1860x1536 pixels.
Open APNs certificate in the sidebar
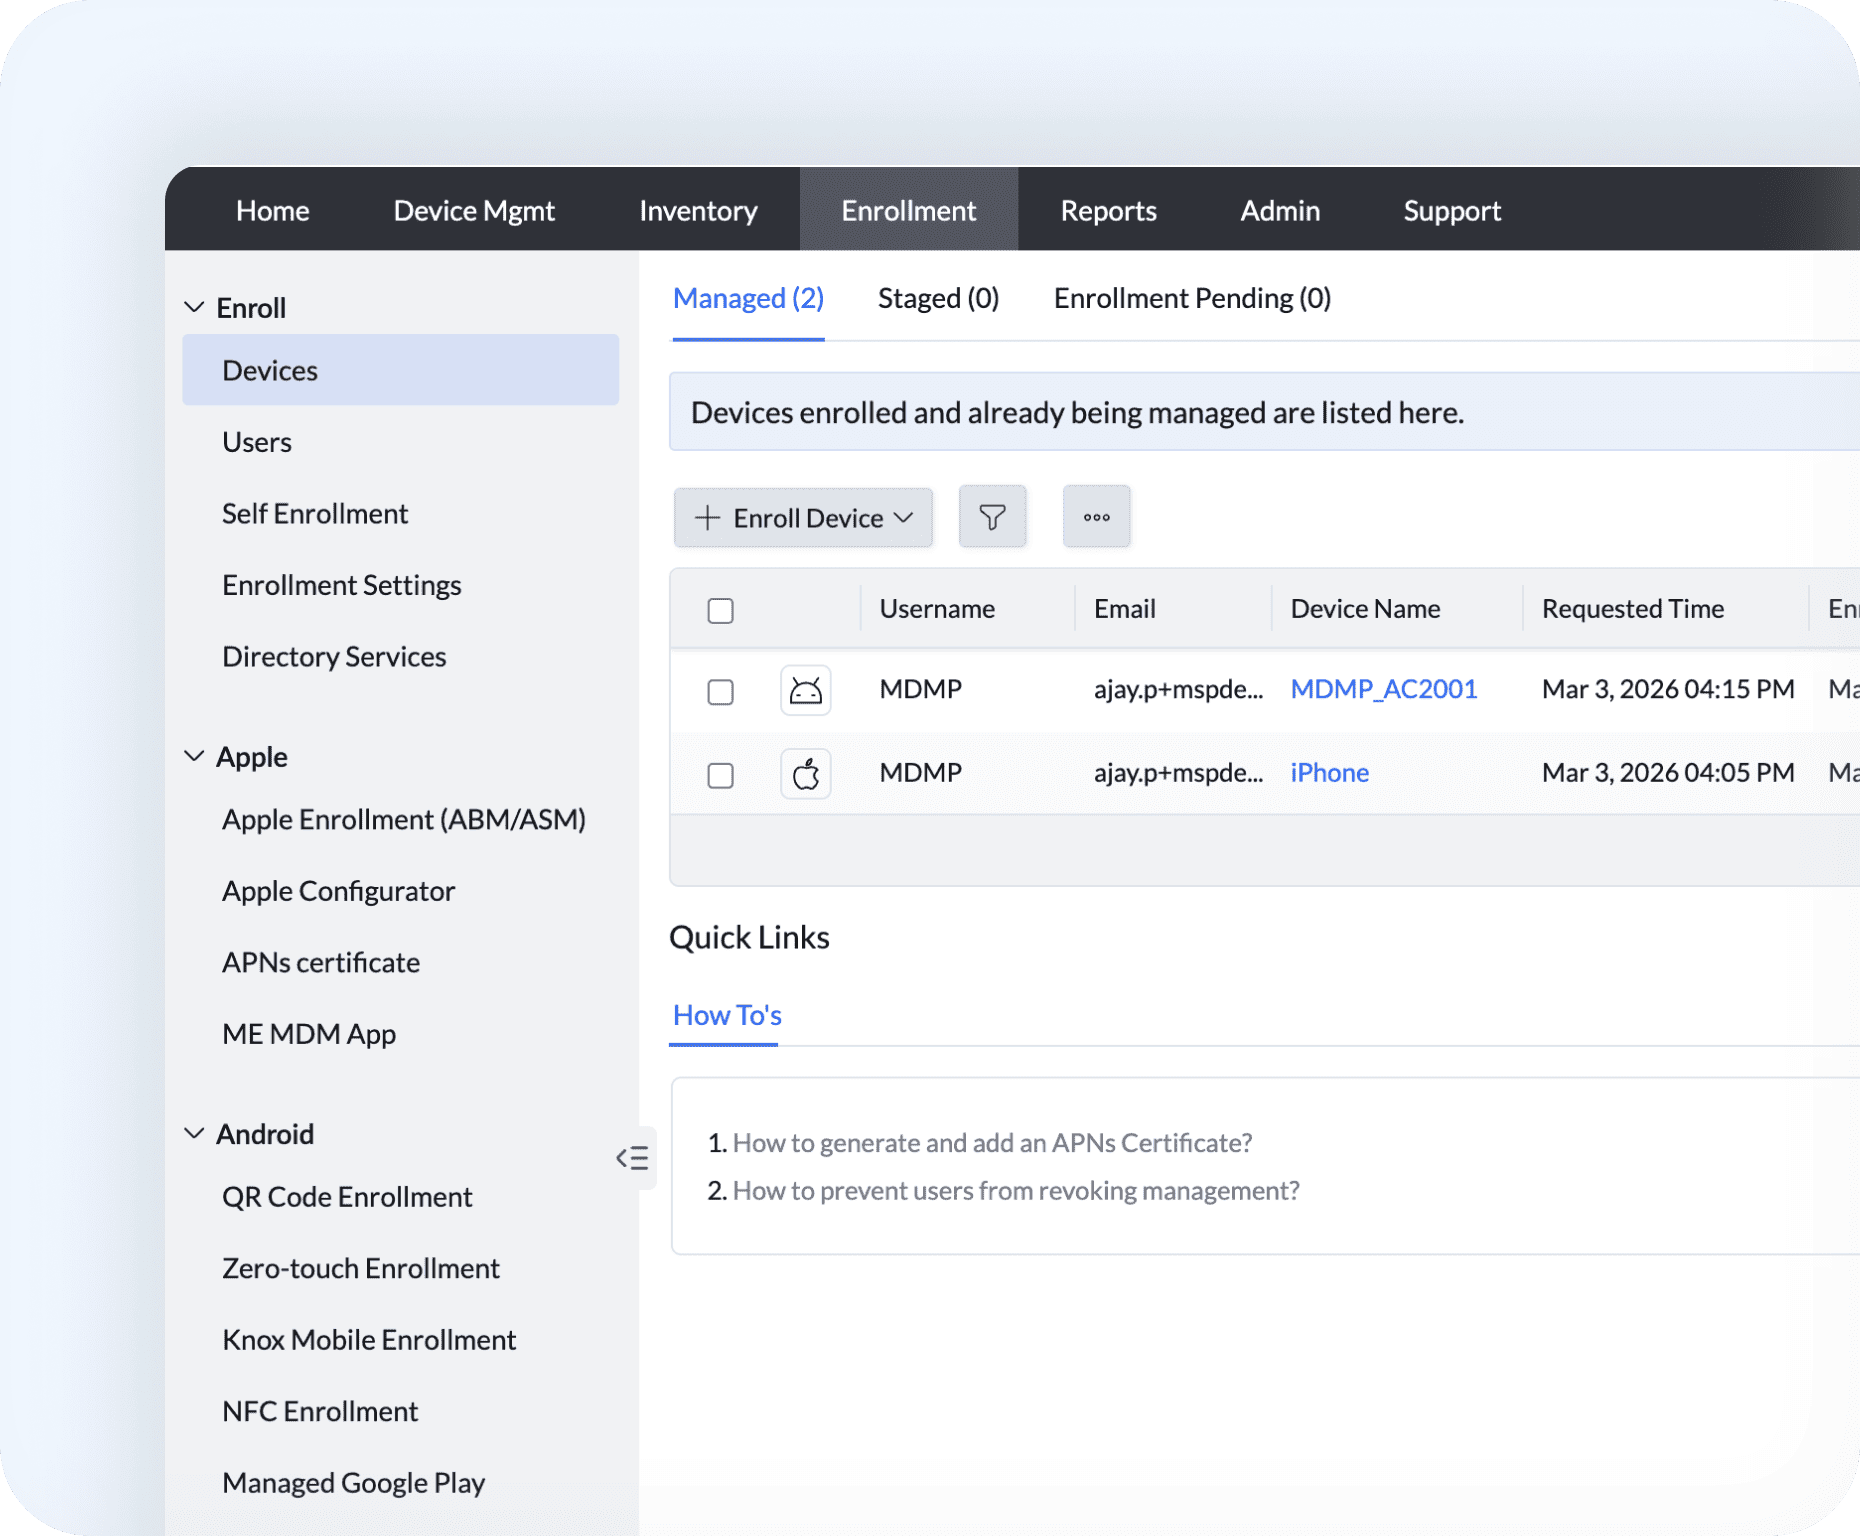pyautogui.click(x=321, y=962)
